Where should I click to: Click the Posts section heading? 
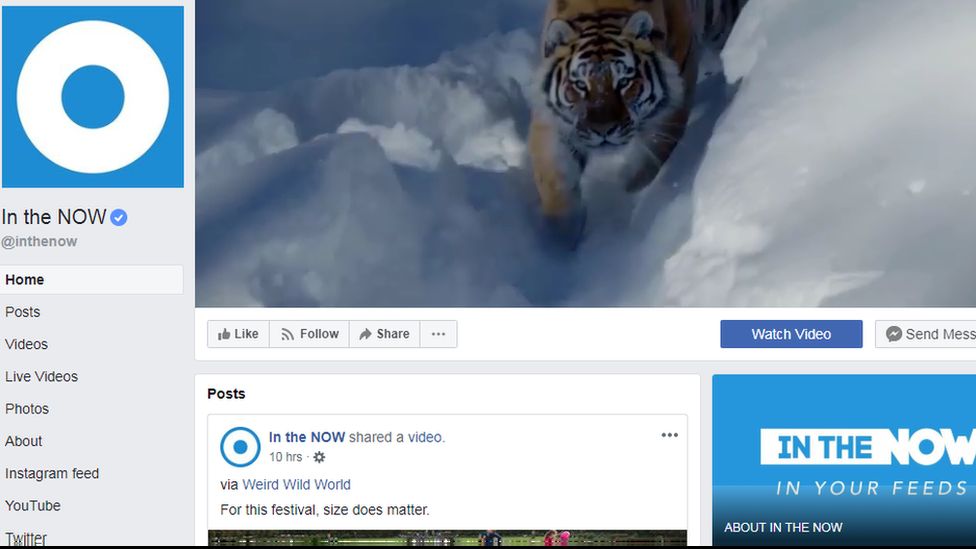(x=226, y=393)
